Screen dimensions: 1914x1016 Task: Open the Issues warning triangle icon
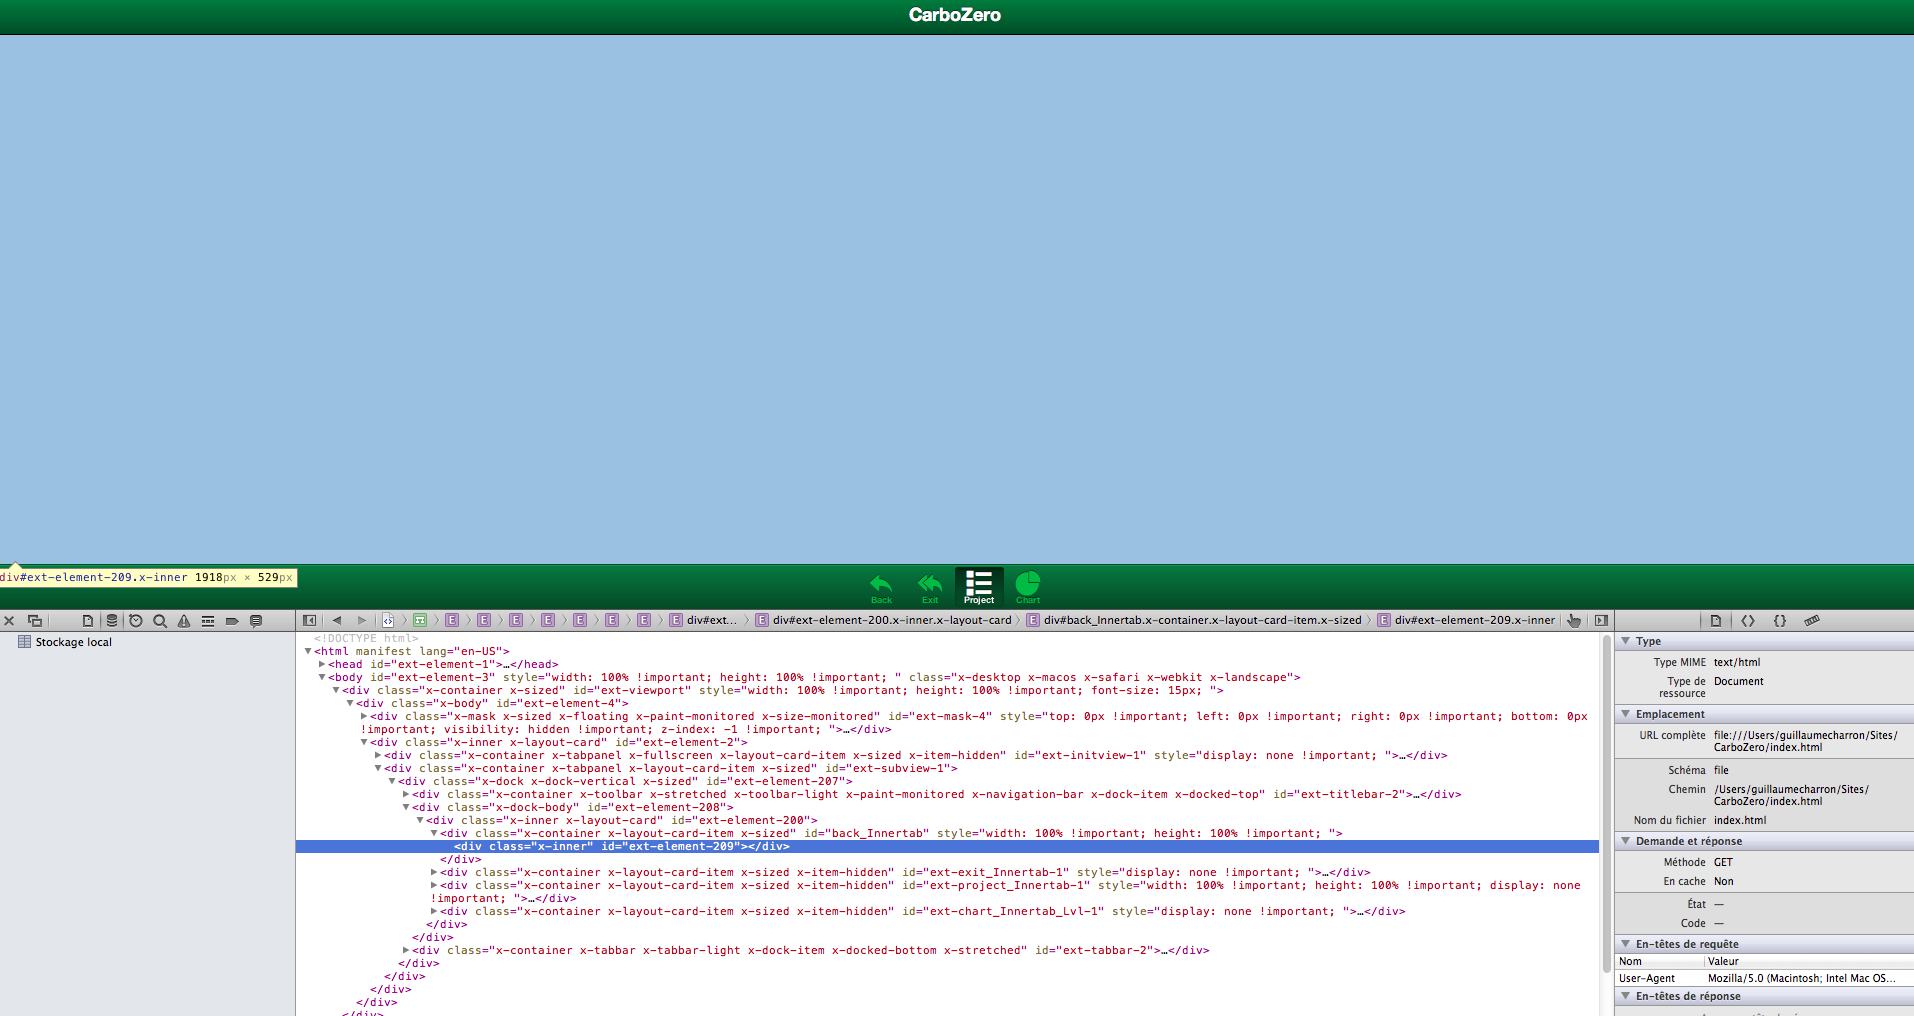184,621
